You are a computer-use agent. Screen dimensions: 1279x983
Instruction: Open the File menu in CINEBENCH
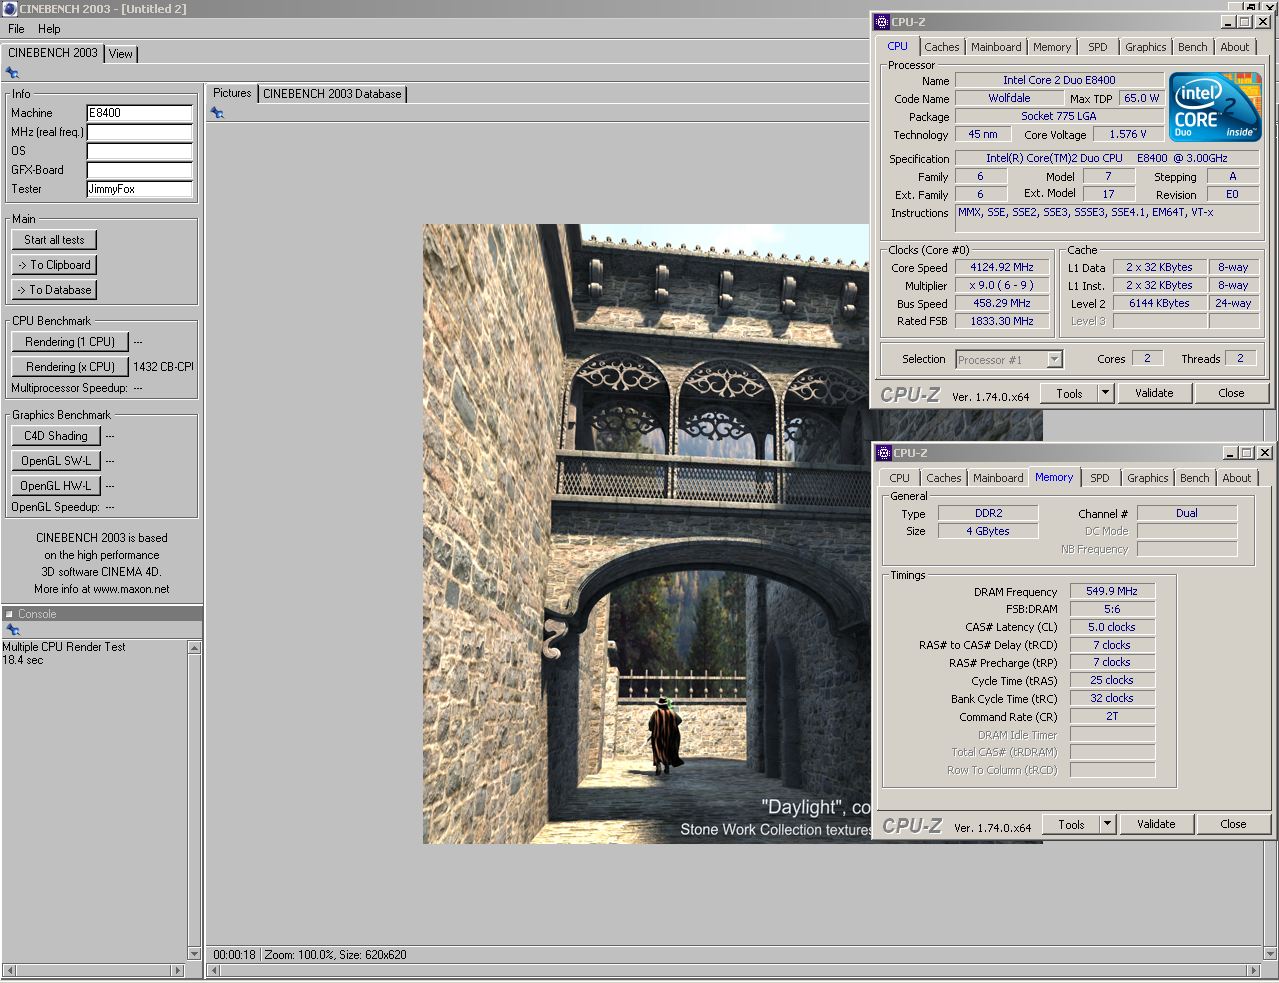coord(16,29)
